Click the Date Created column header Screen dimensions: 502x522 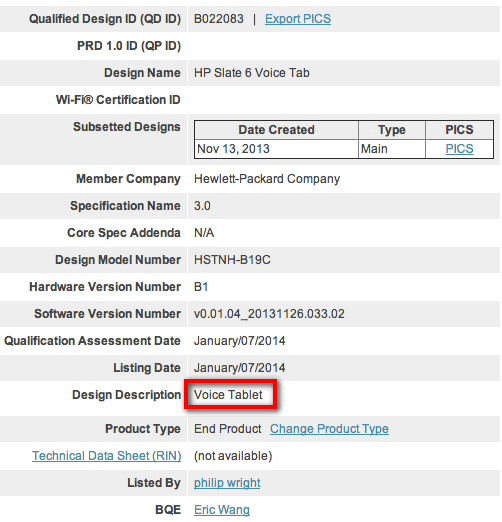pyautogui.click(x=276, y=130)
